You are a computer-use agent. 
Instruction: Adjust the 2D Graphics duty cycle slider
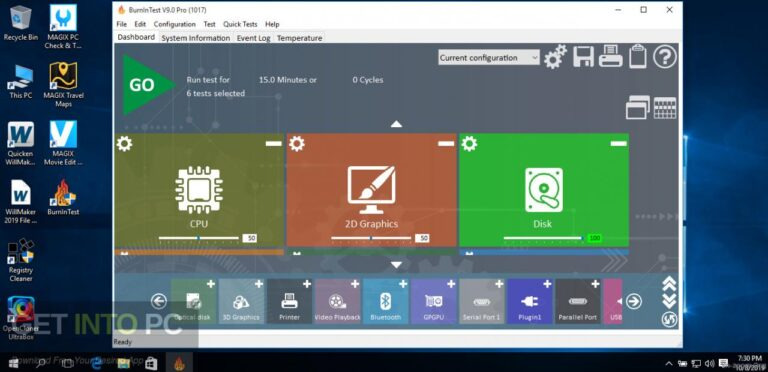pos(371,238)
